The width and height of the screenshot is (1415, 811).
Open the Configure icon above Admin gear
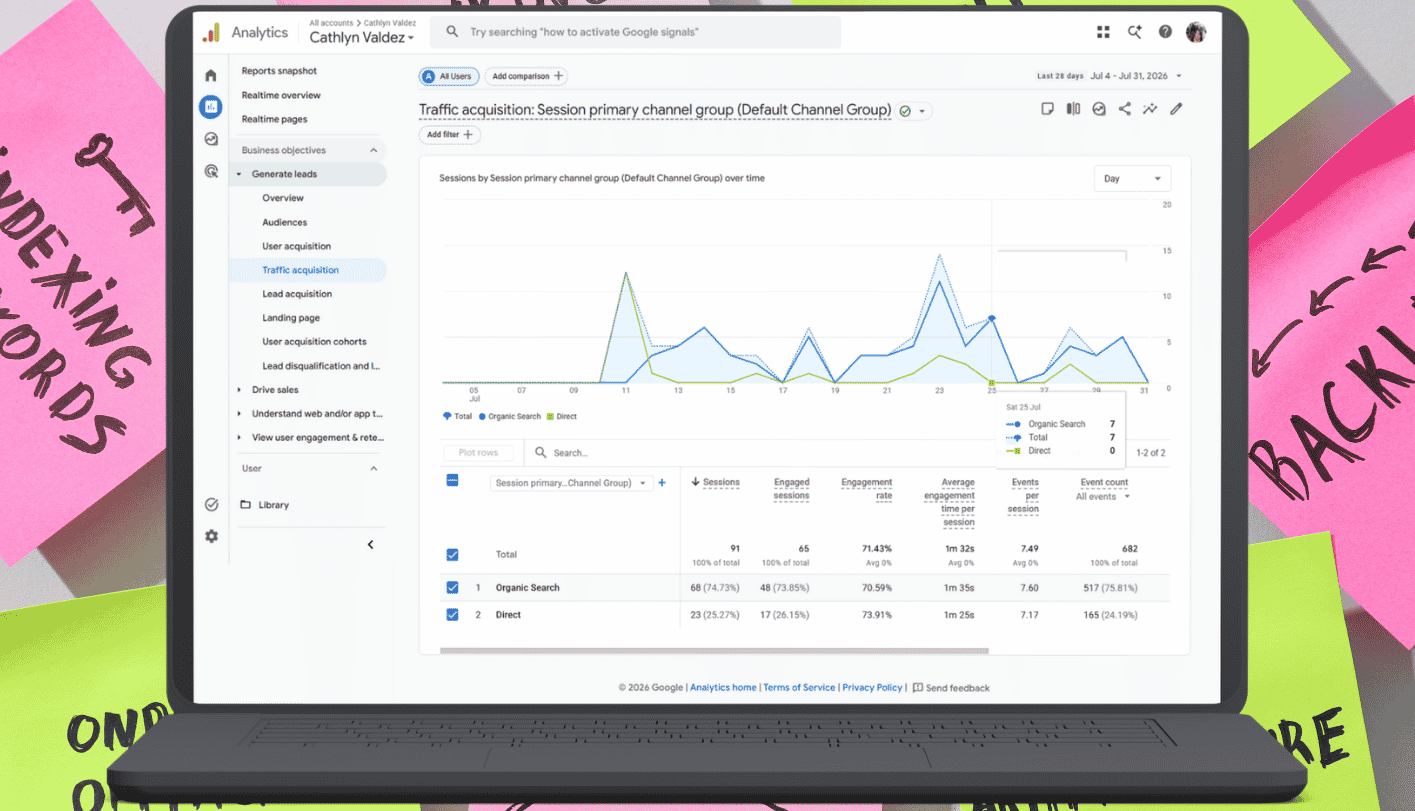[x=211, y=505]
